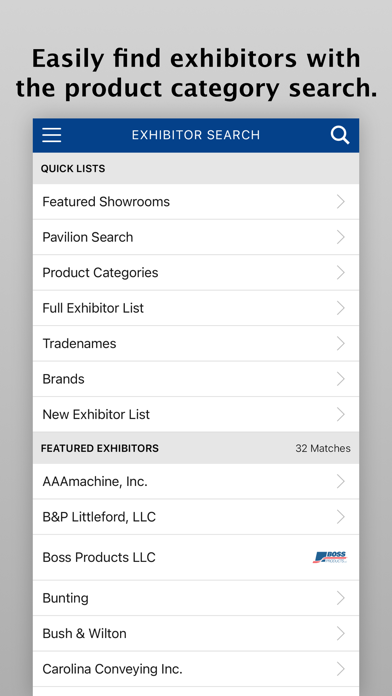392x696 pixels.
Task: Tap the chevron next to Tradenames
Action: pos(341,344)
